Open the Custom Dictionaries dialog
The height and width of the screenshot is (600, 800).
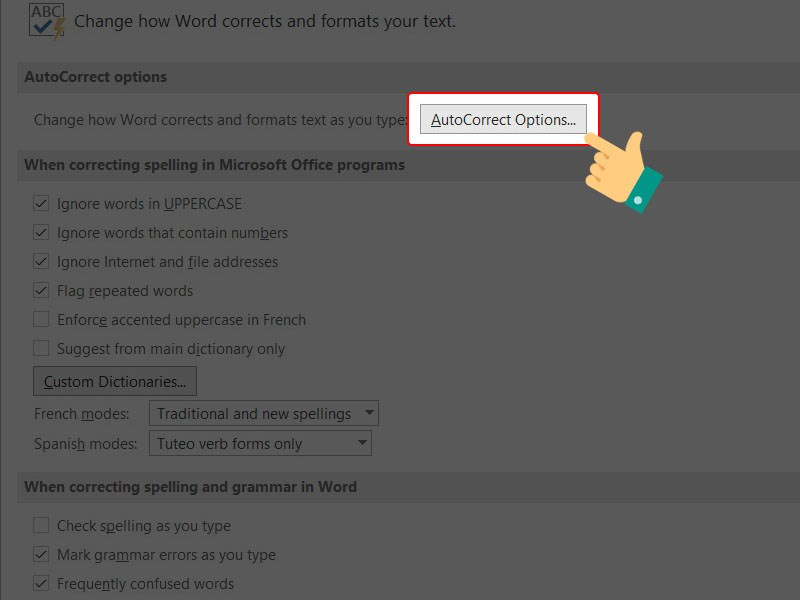pos(114,381)
